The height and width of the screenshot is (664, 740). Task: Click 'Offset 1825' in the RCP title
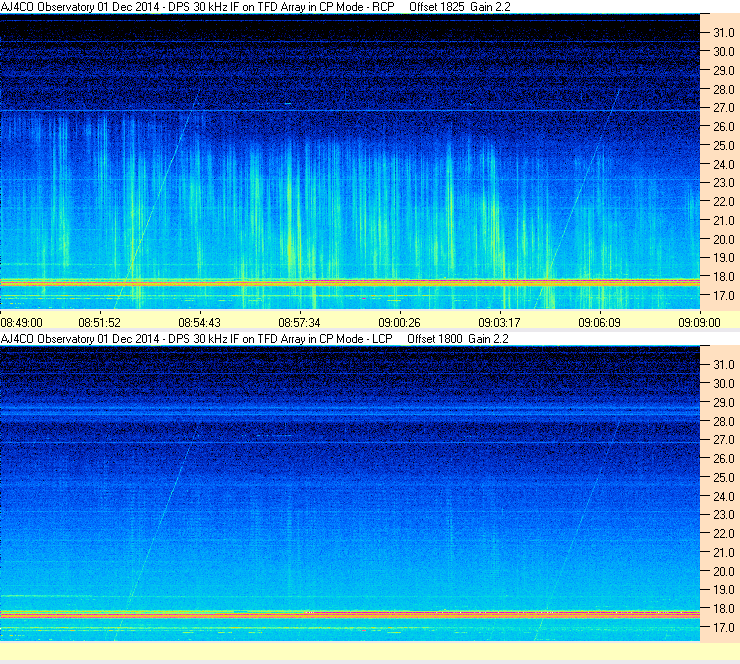pos(437,7)
